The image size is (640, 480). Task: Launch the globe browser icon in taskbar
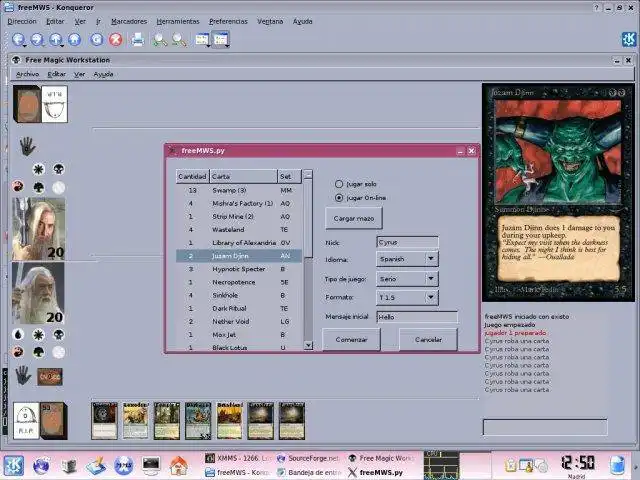tap(41, 466)
